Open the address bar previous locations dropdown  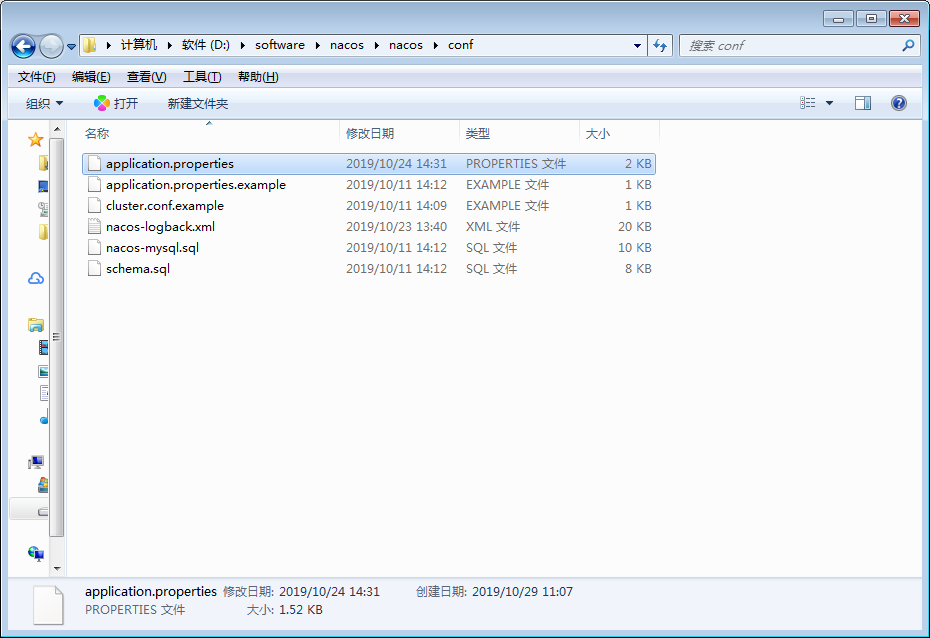coord(637,46)
